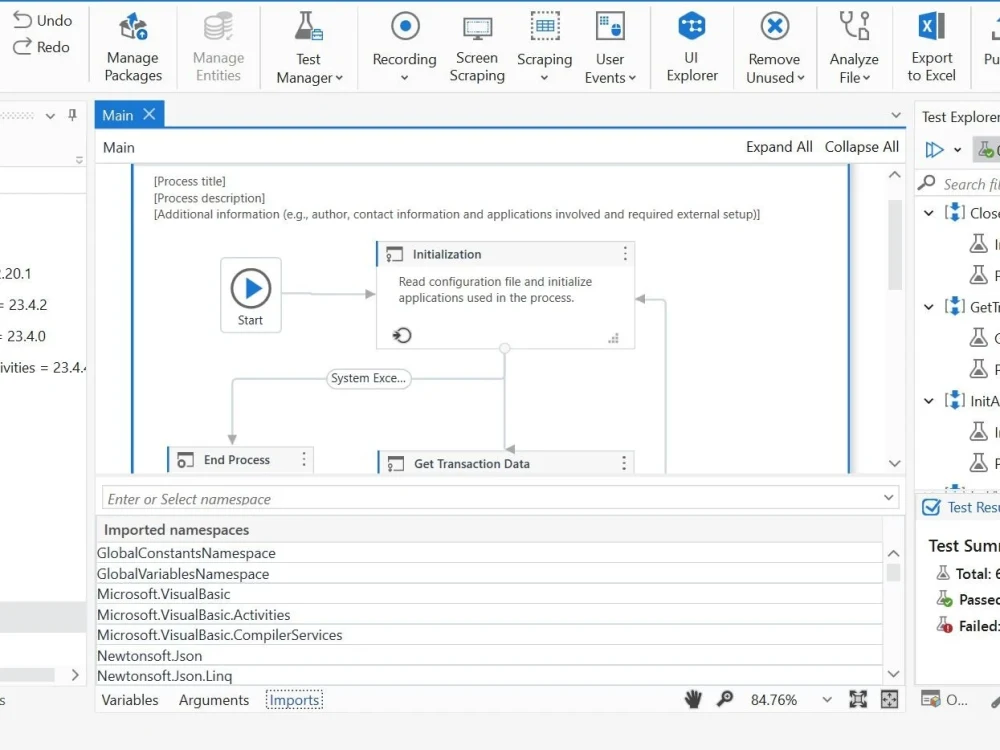Open the zoom percentage dropdown
This screenshot has width=1000, height=750.
[828, 700]
